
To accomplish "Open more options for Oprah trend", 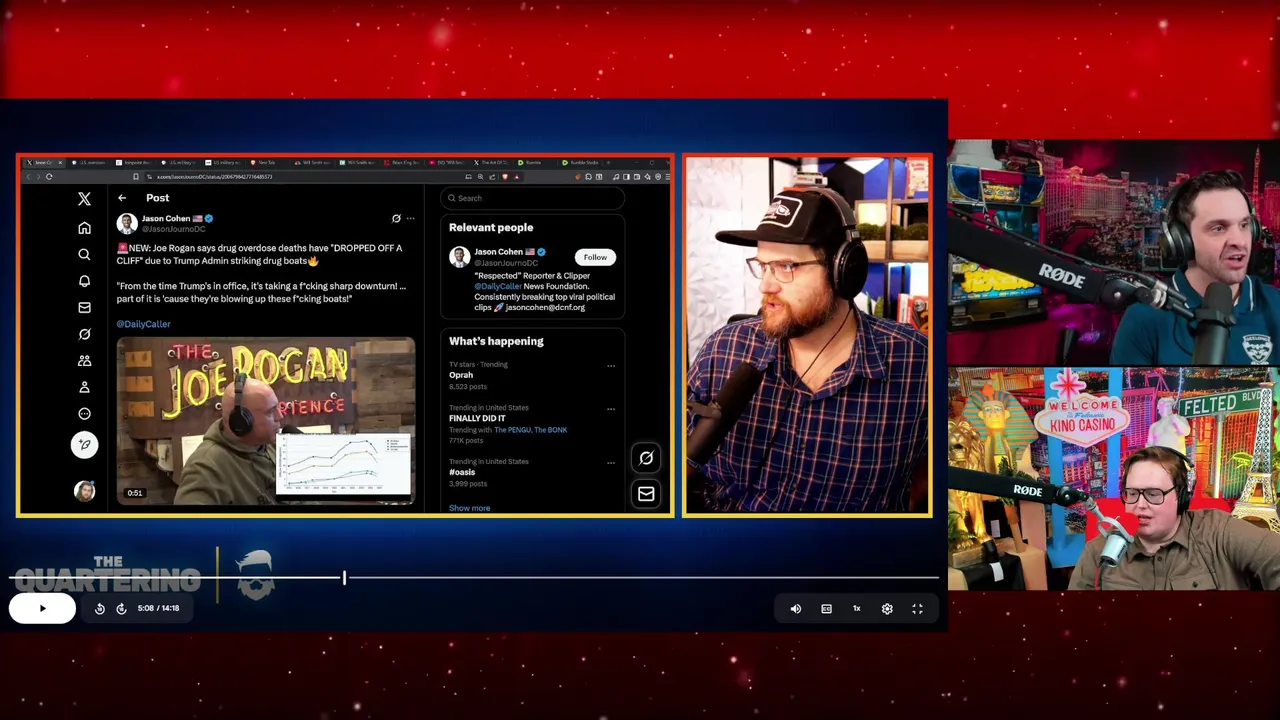I will tap(611, 365).
